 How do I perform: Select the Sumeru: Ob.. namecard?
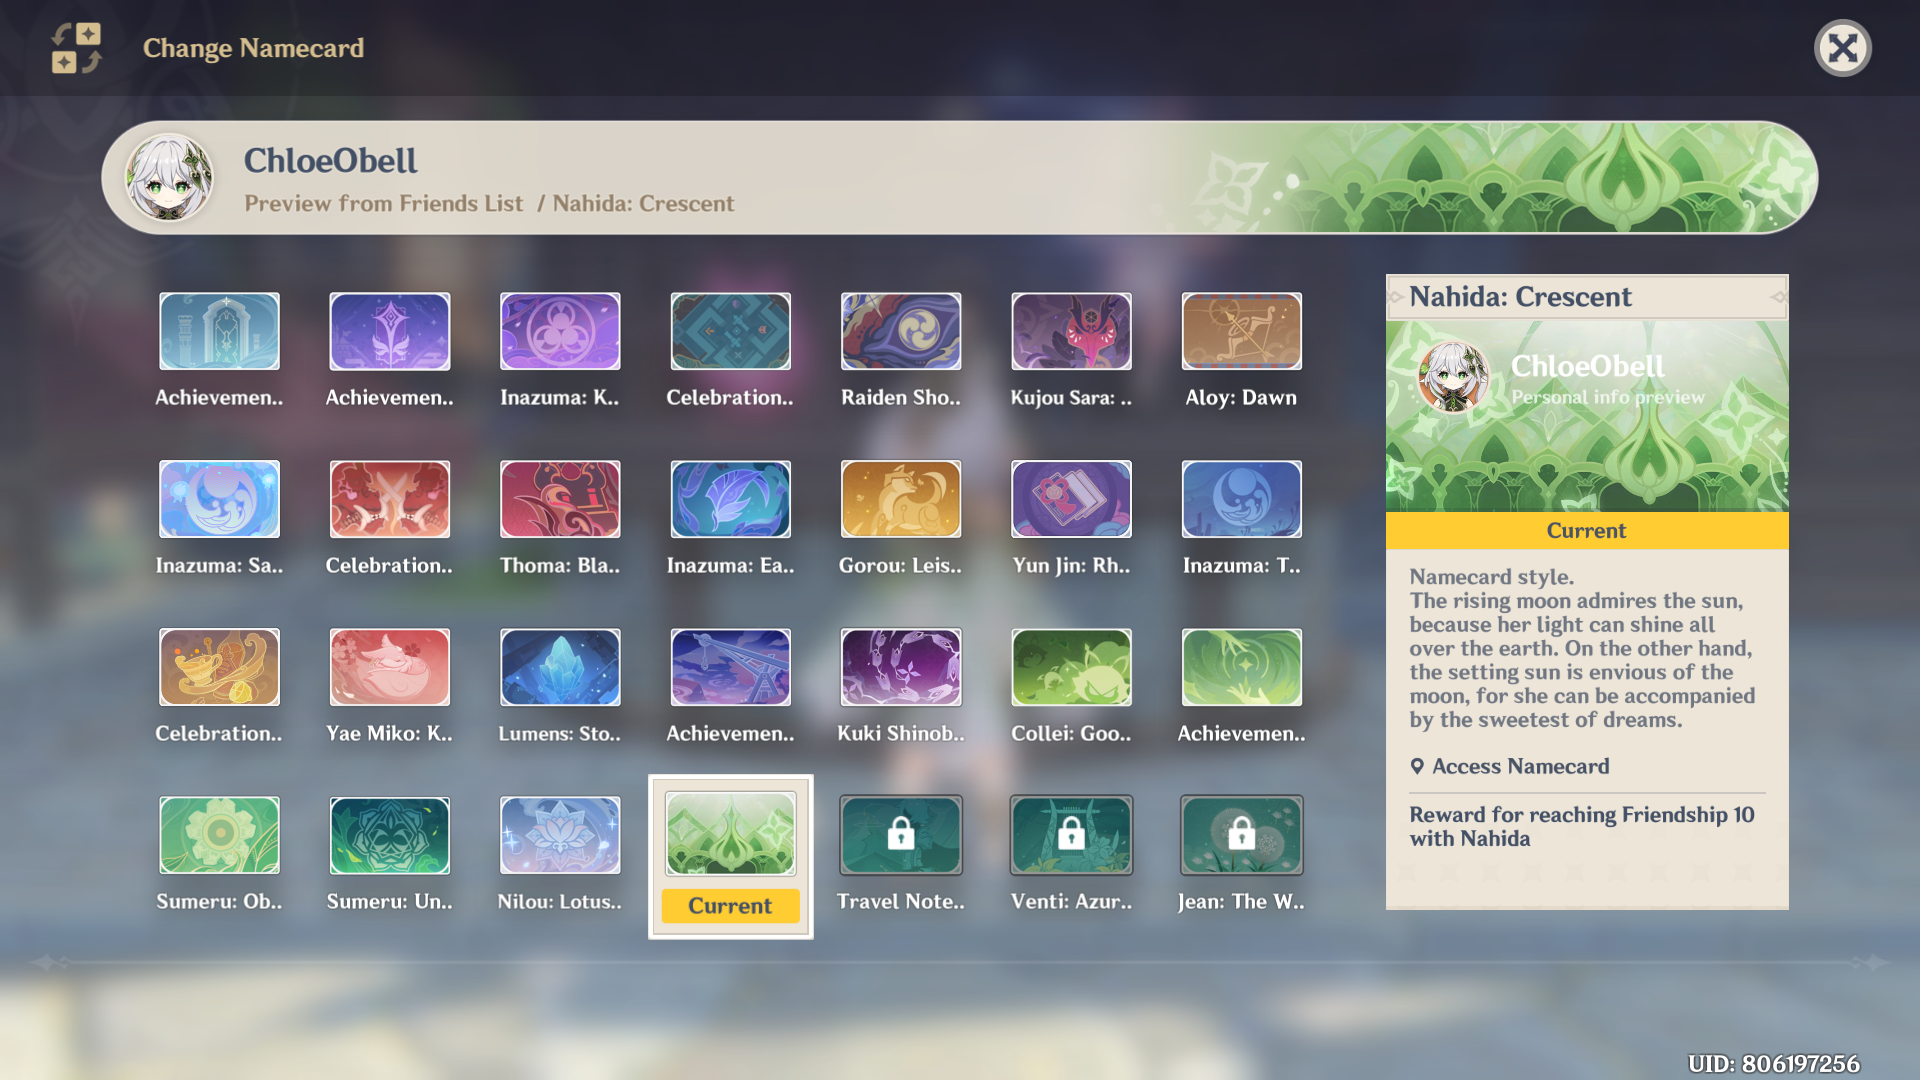[219, 835]
